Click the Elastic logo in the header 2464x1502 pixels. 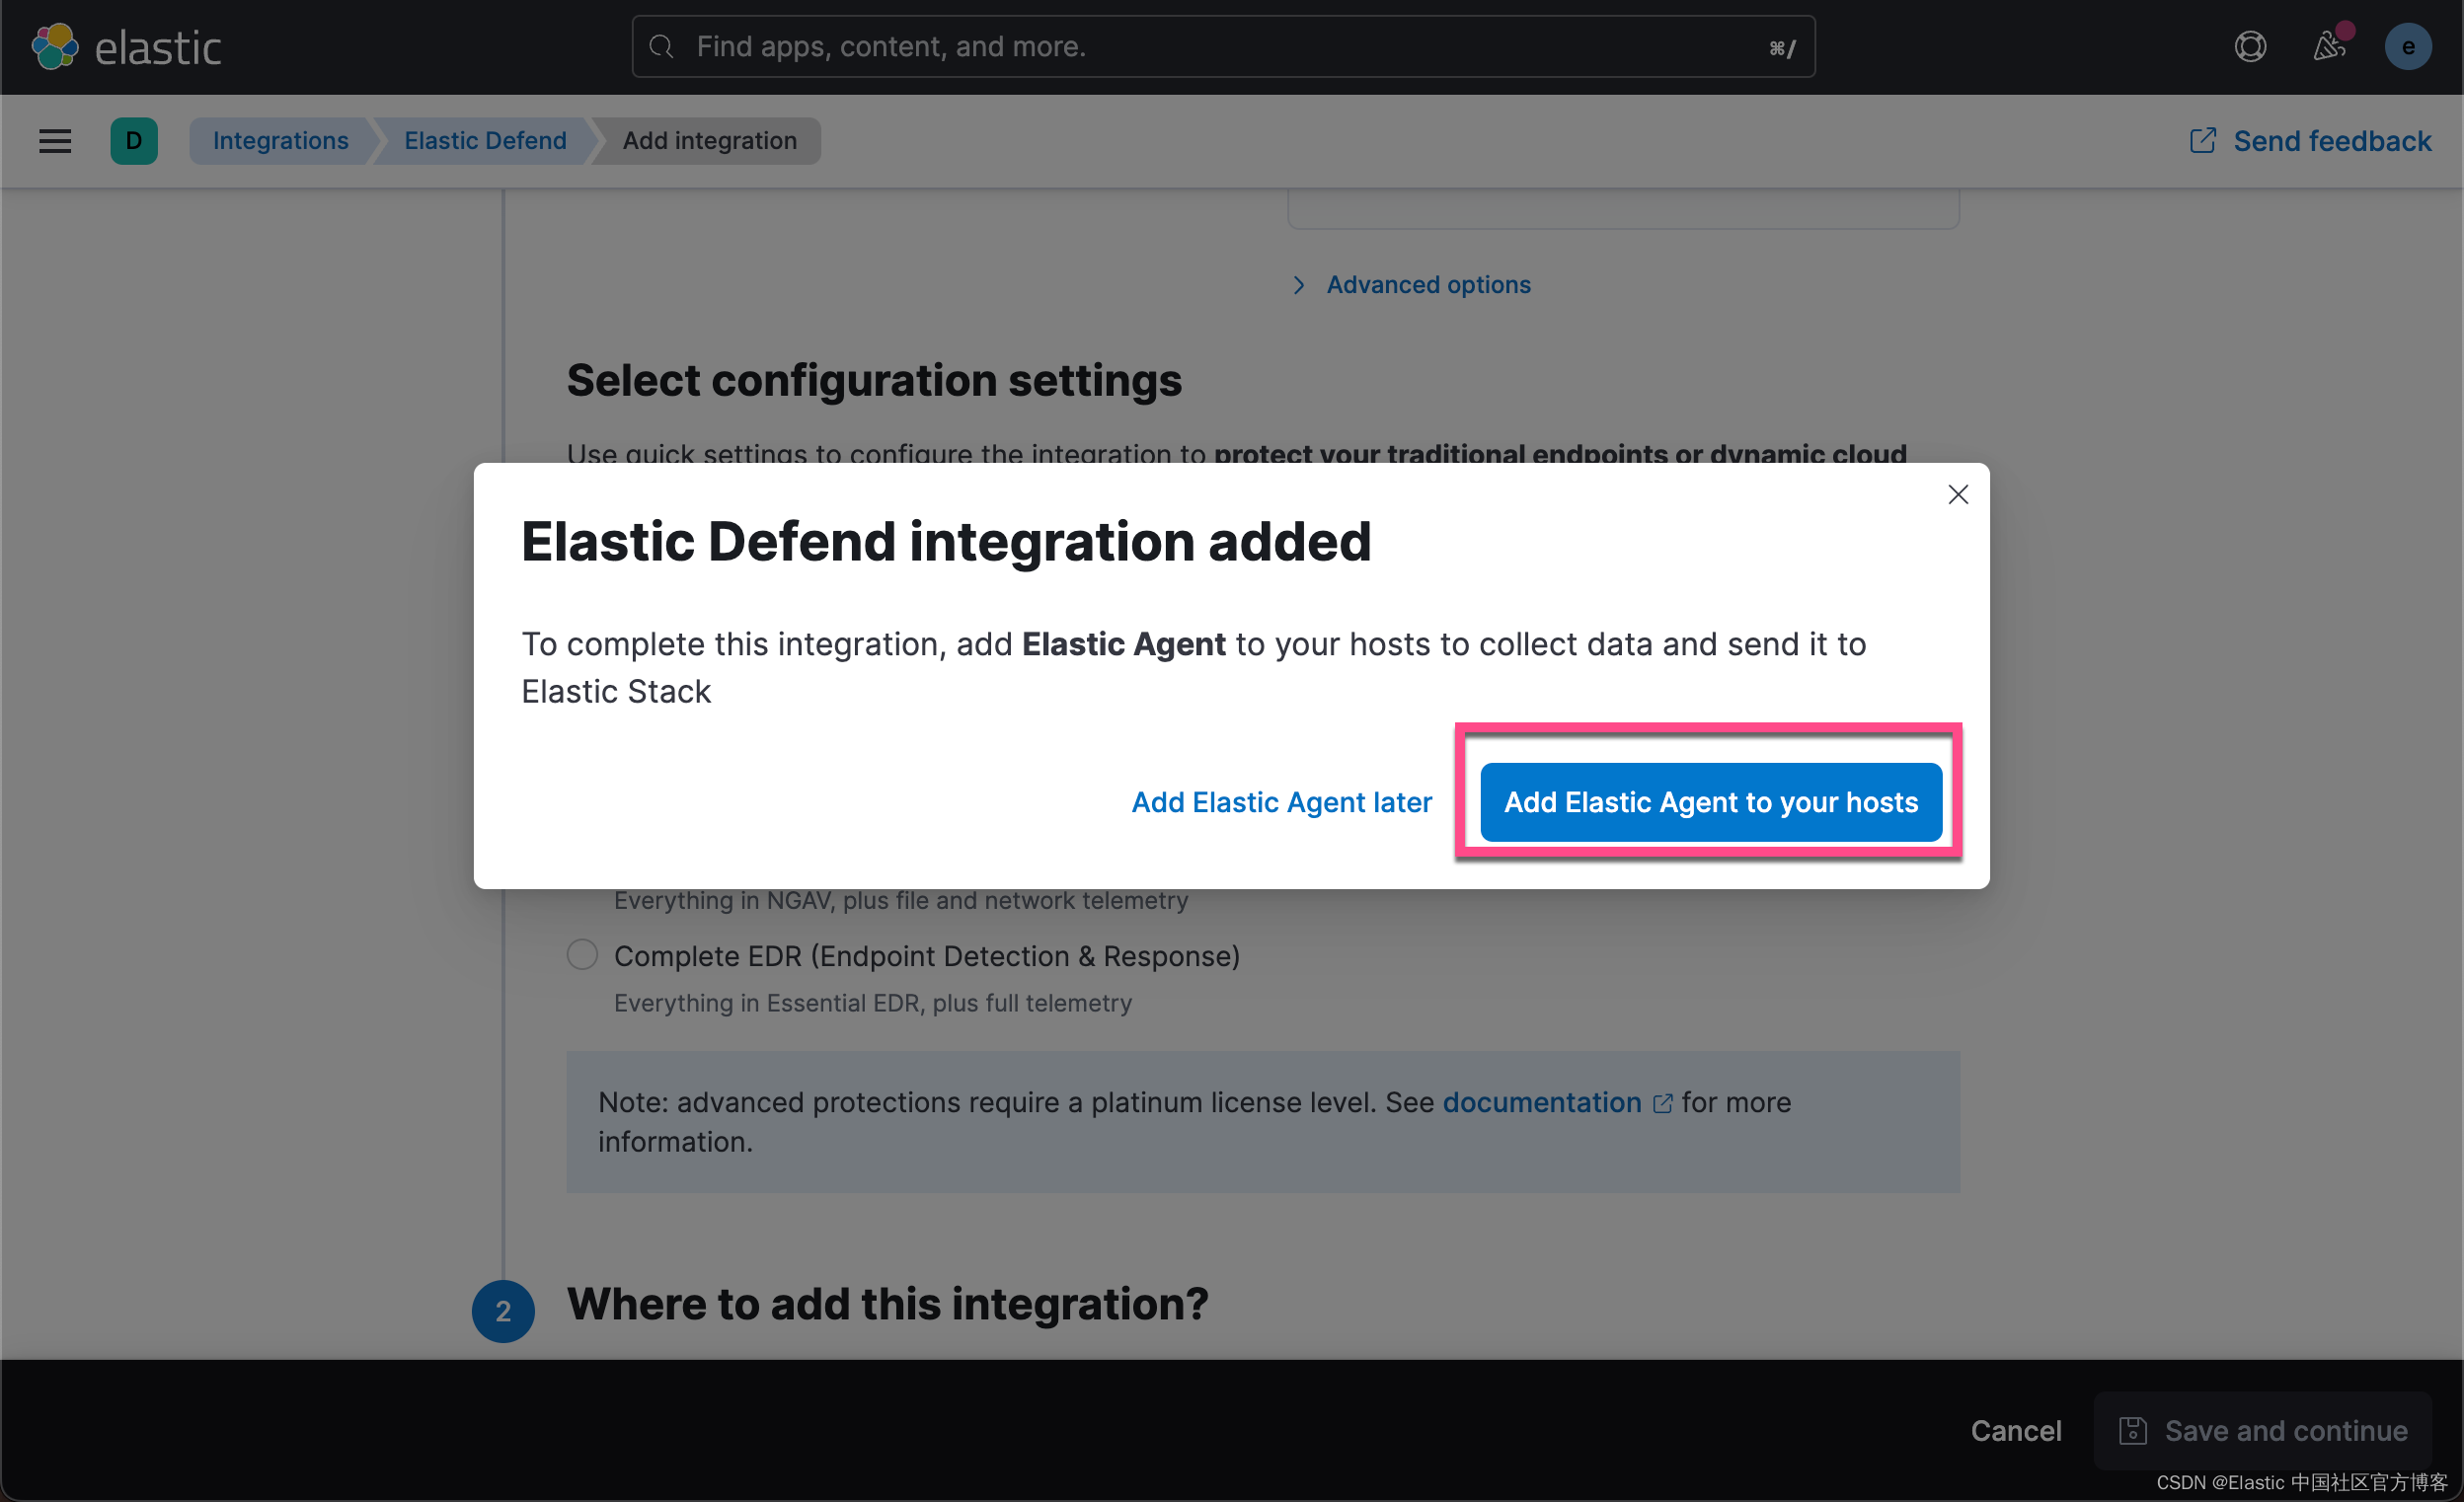(126, 47)
